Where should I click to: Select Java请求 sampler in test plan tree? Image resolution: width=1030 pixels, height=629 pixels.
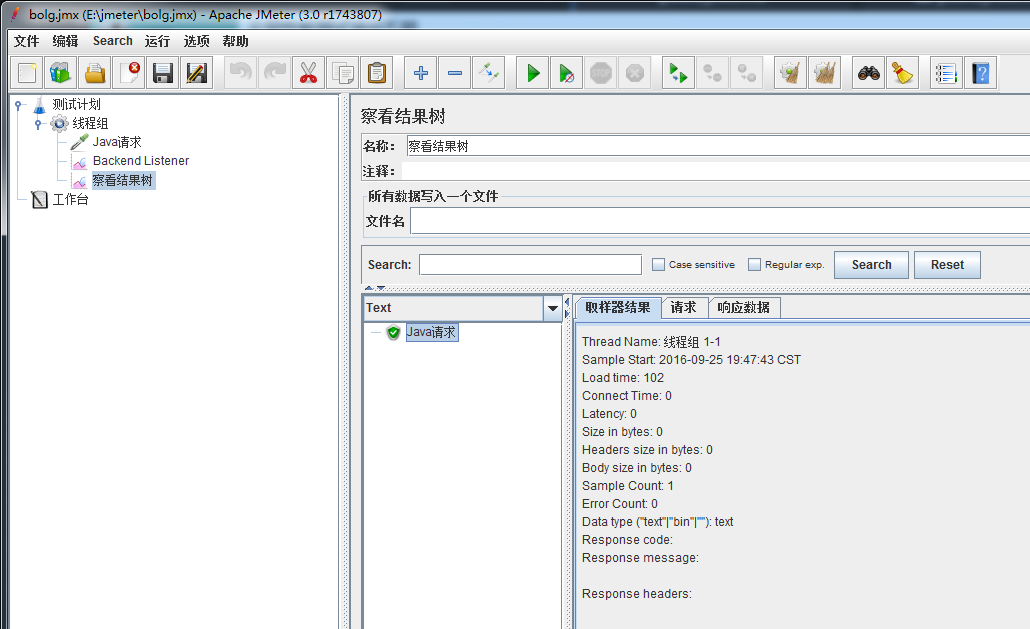[x=117, y=142]
